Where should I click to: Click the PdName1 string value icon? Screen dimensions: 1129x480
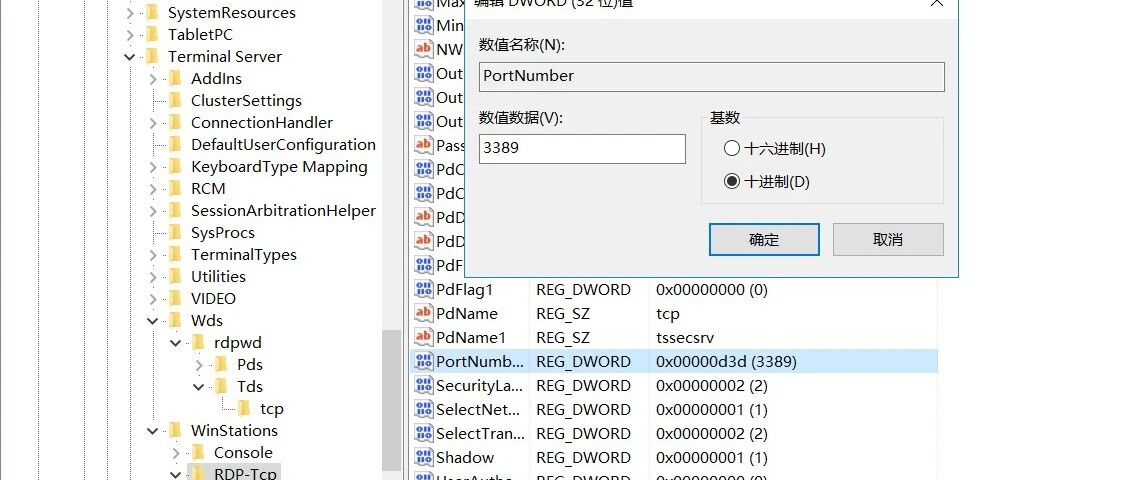point(423,338)
